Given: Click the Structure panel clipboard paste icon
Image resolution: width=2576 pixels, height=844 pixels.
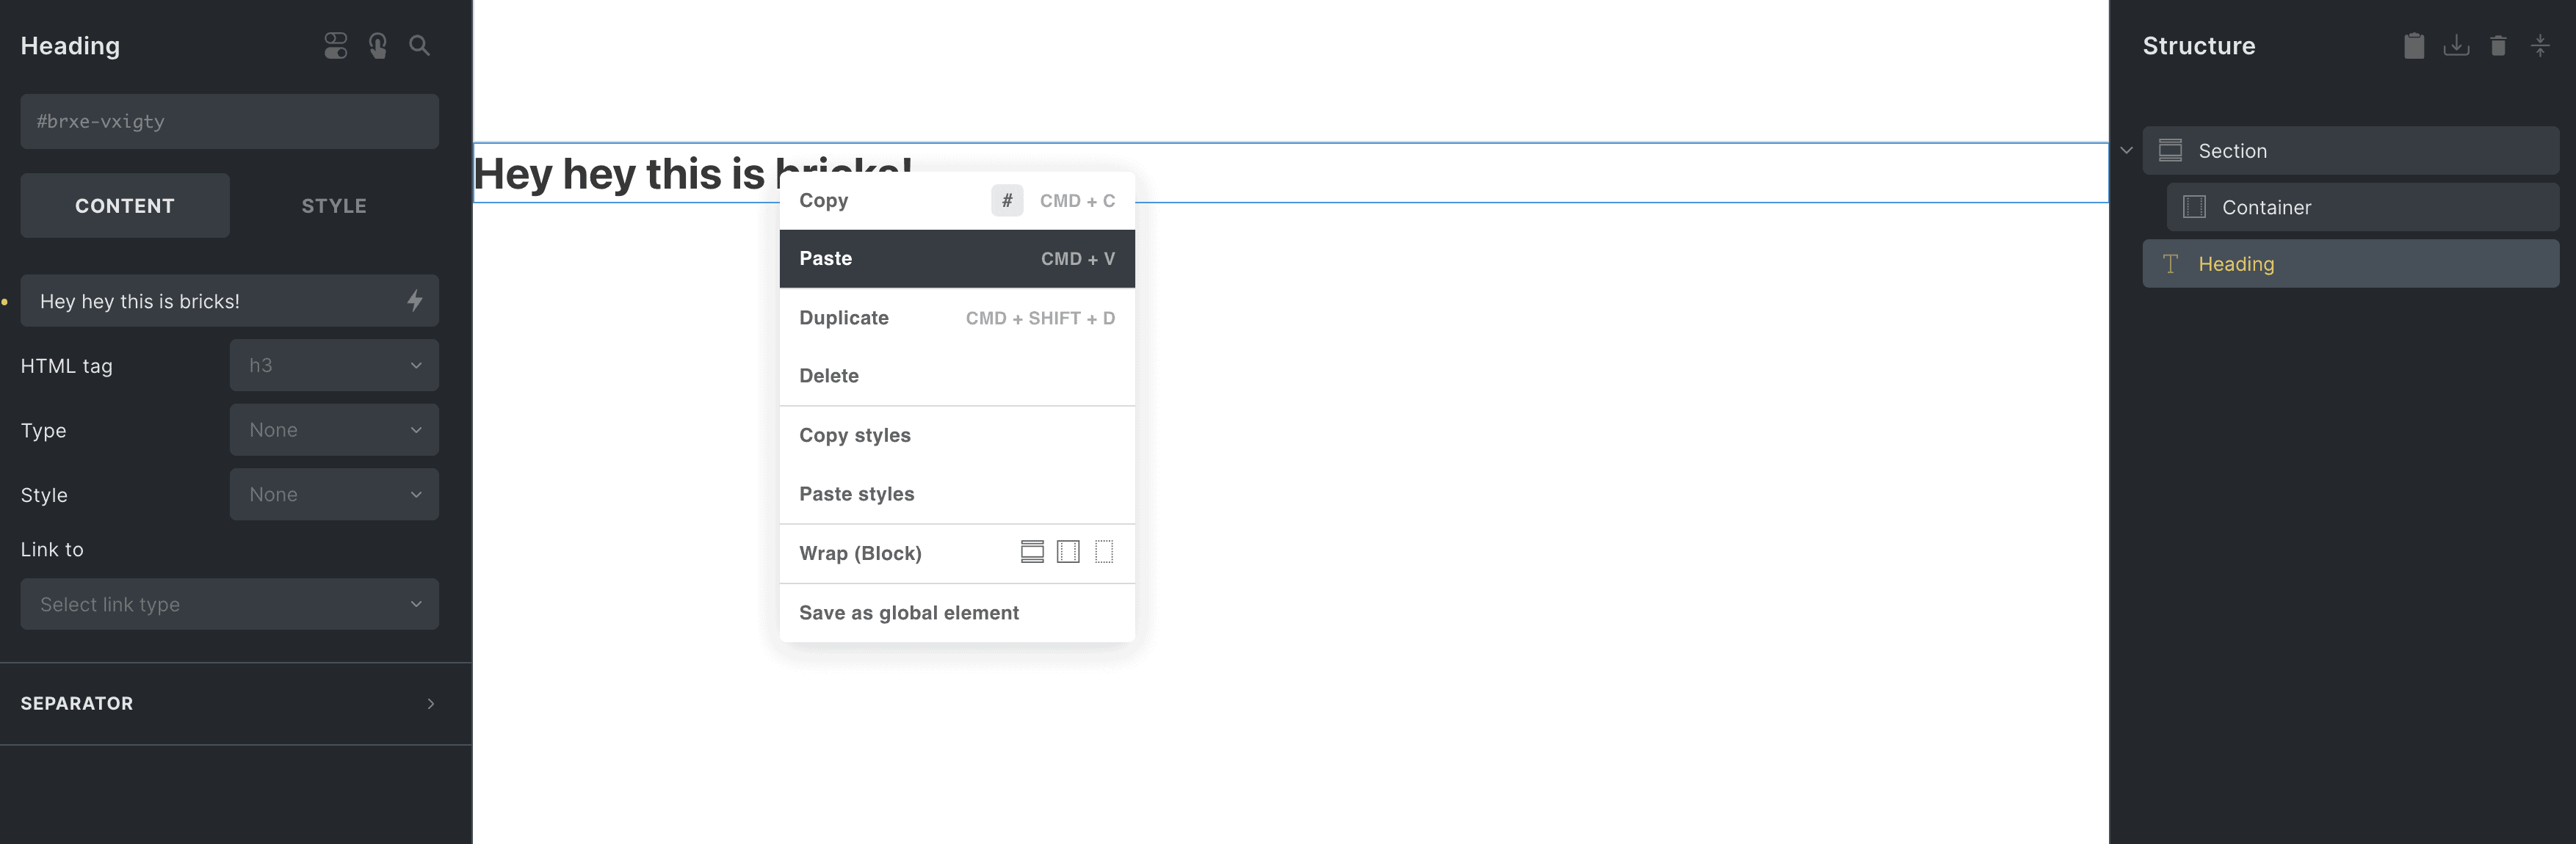Looking at the screenshot, I should [2413, 46].
